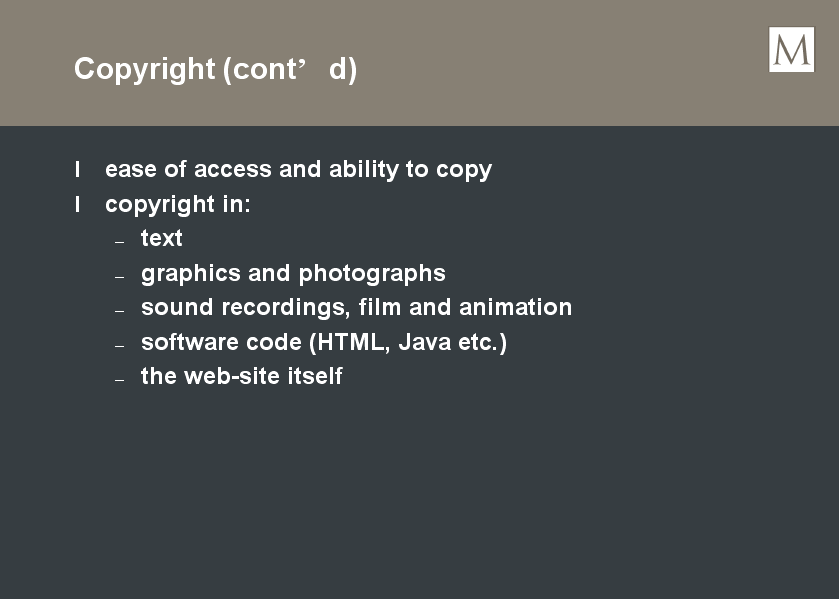
Task: Click the dash before sound recordings line
Action: [x=119, y=311]
